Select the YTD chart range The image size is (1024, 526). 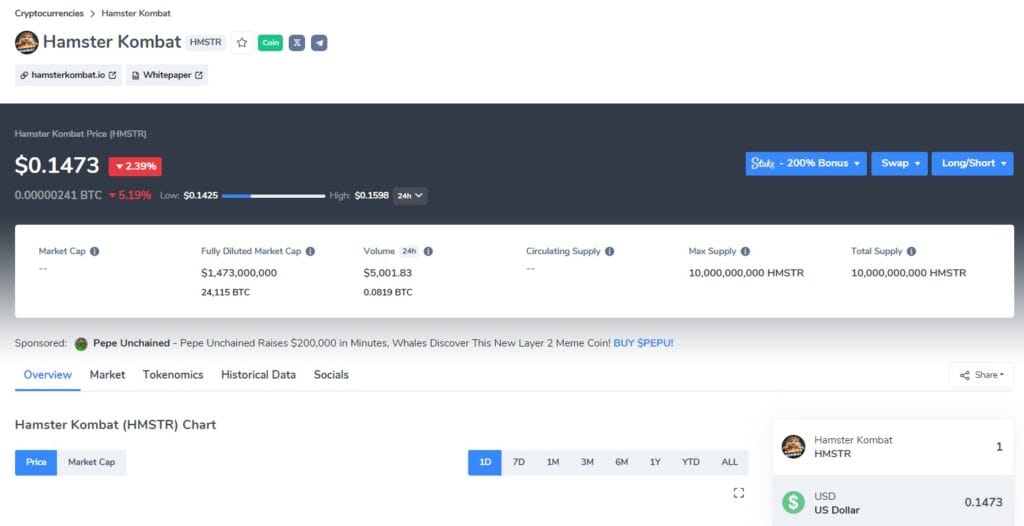690,462
